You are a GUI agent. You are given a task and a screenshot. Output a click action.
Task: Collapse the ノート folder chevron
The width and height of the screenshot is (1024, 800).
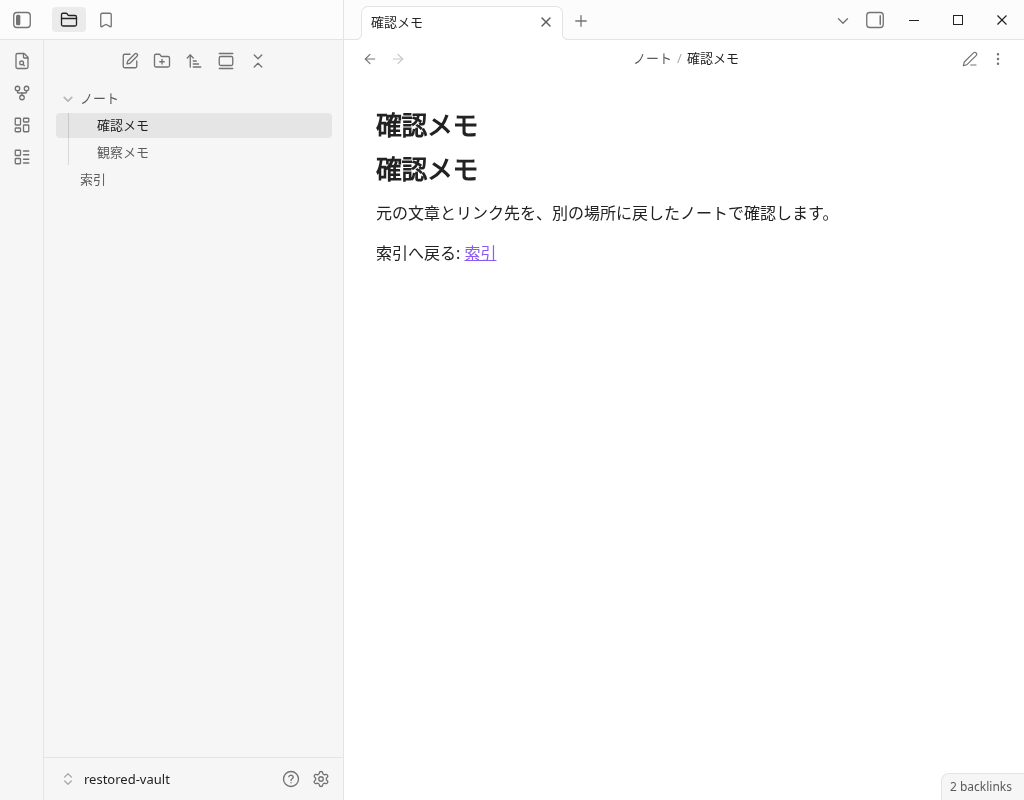pos(67,99)
